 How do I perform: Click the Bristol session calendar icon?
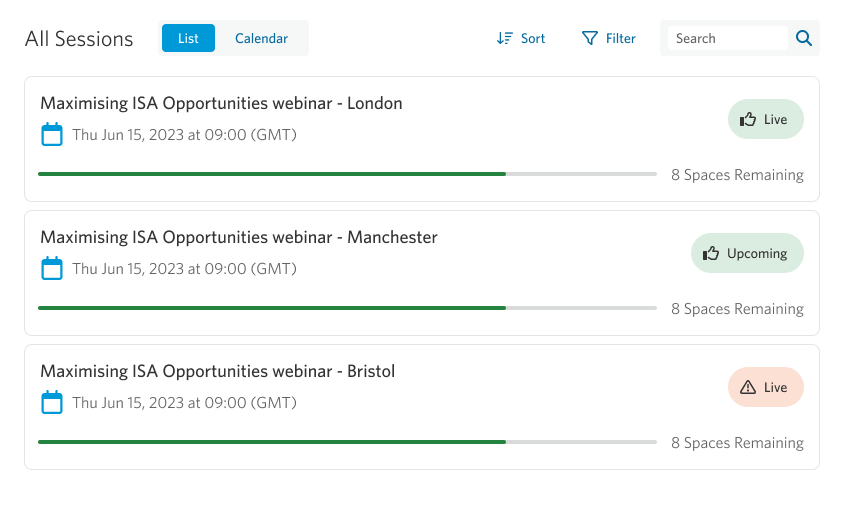pos(52,403)
